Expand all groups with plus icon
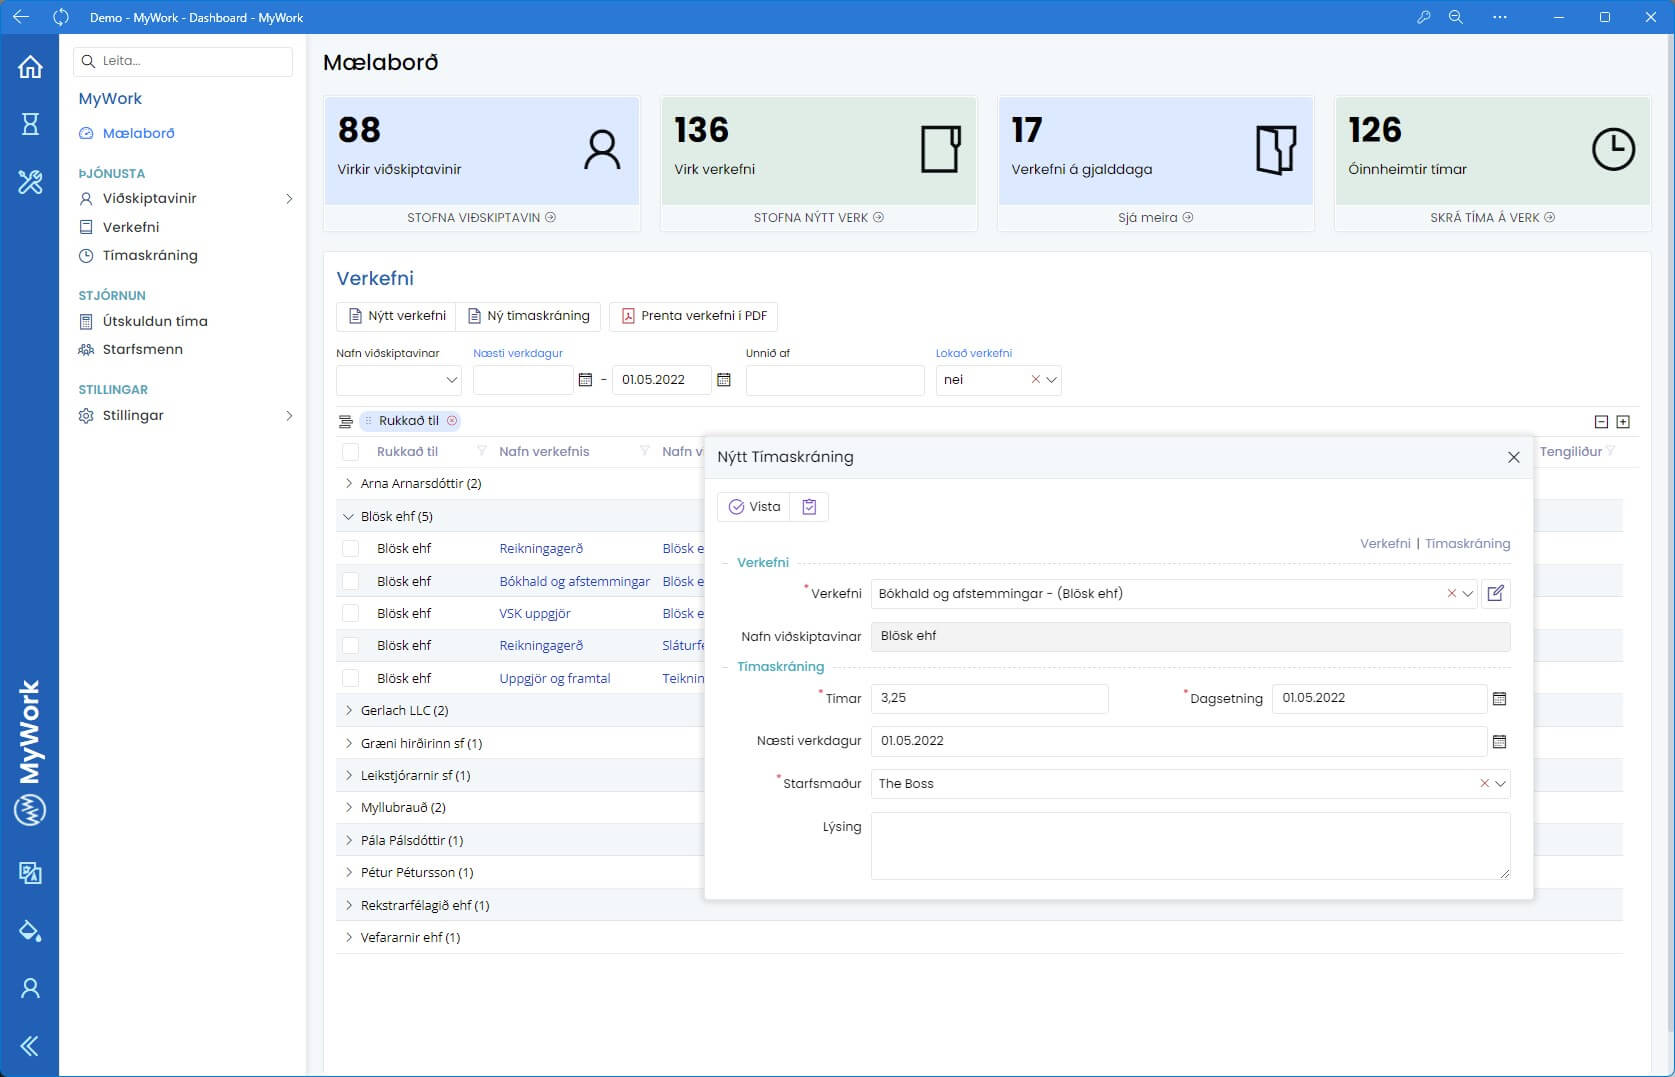 click(x=1623, y=422)
